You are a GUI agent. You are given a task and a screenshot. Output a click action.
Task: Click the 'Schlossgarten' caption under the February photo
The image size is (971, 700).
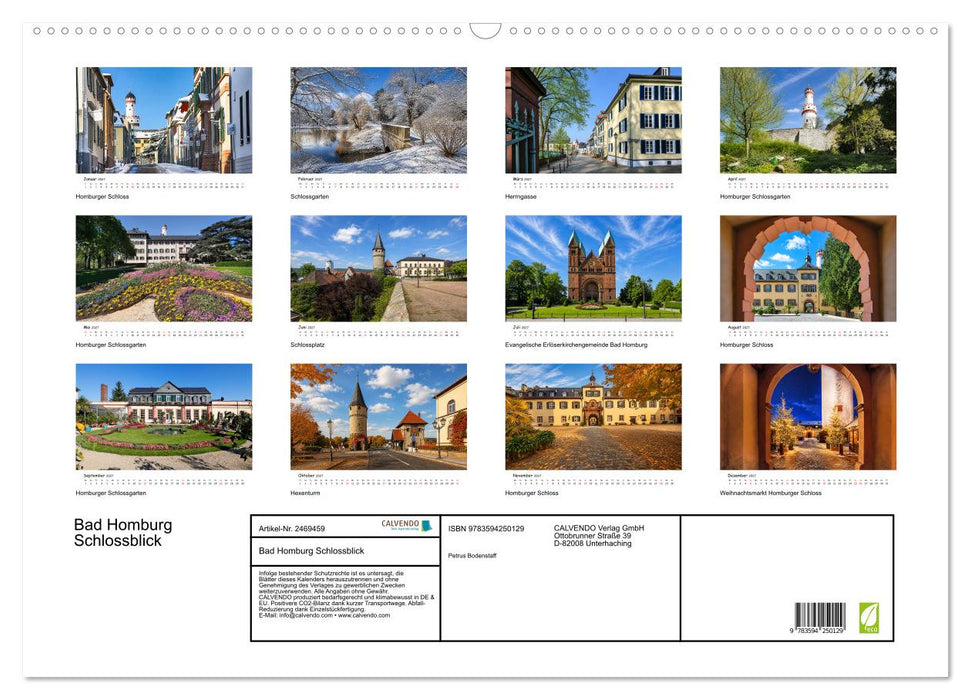[x=310, y=196]
